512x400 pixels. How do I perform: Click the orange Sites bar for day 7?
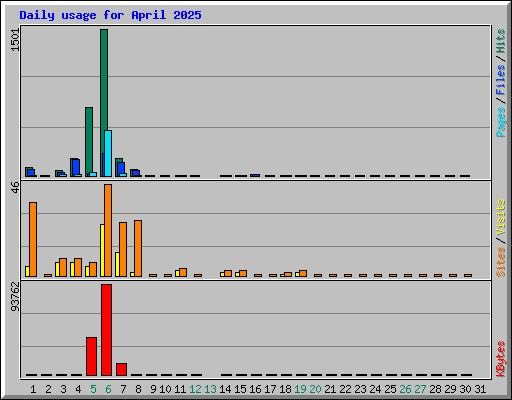[x=123, y=249]
